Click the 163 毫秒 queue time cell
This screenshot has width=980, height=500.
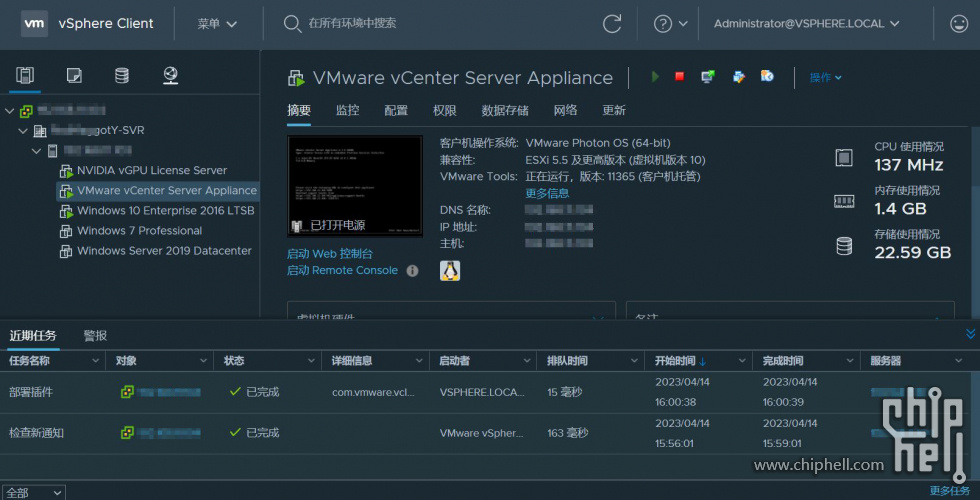pyautogui.click(x=568, y=432)
